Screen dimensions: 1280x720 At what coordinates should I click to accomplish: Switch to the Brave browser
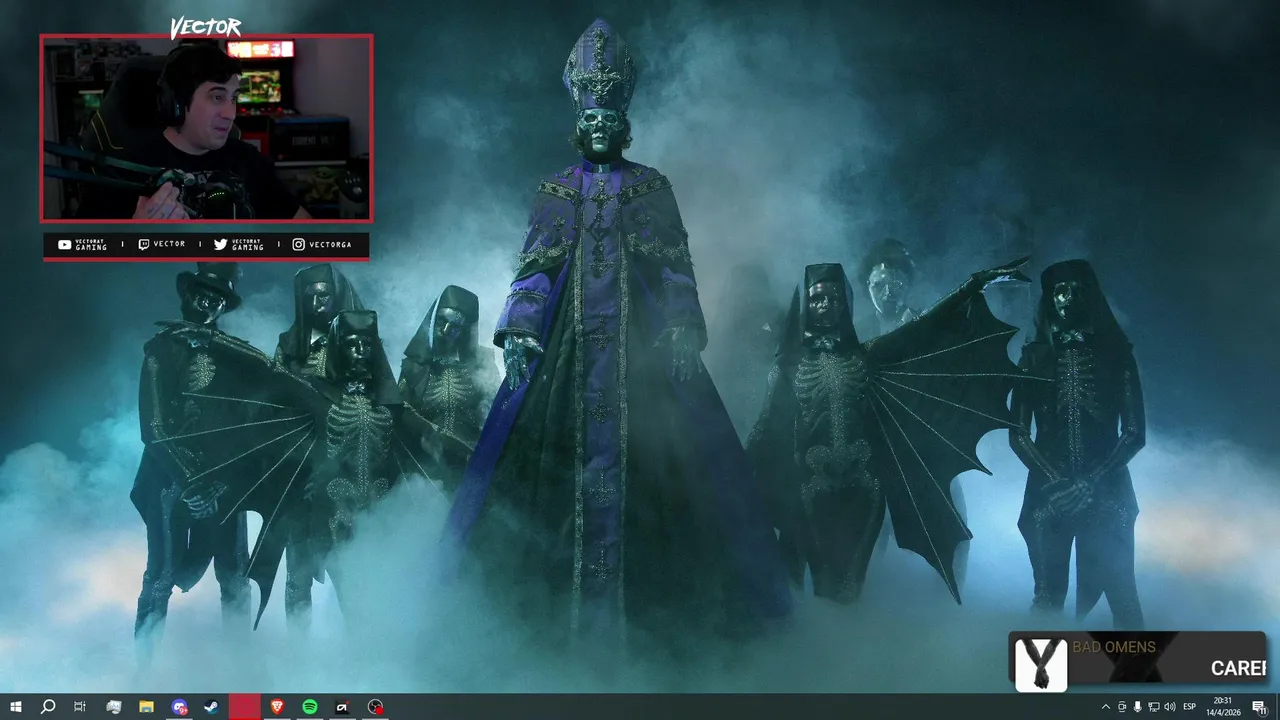pyautogui.click(x=277, y=707)
